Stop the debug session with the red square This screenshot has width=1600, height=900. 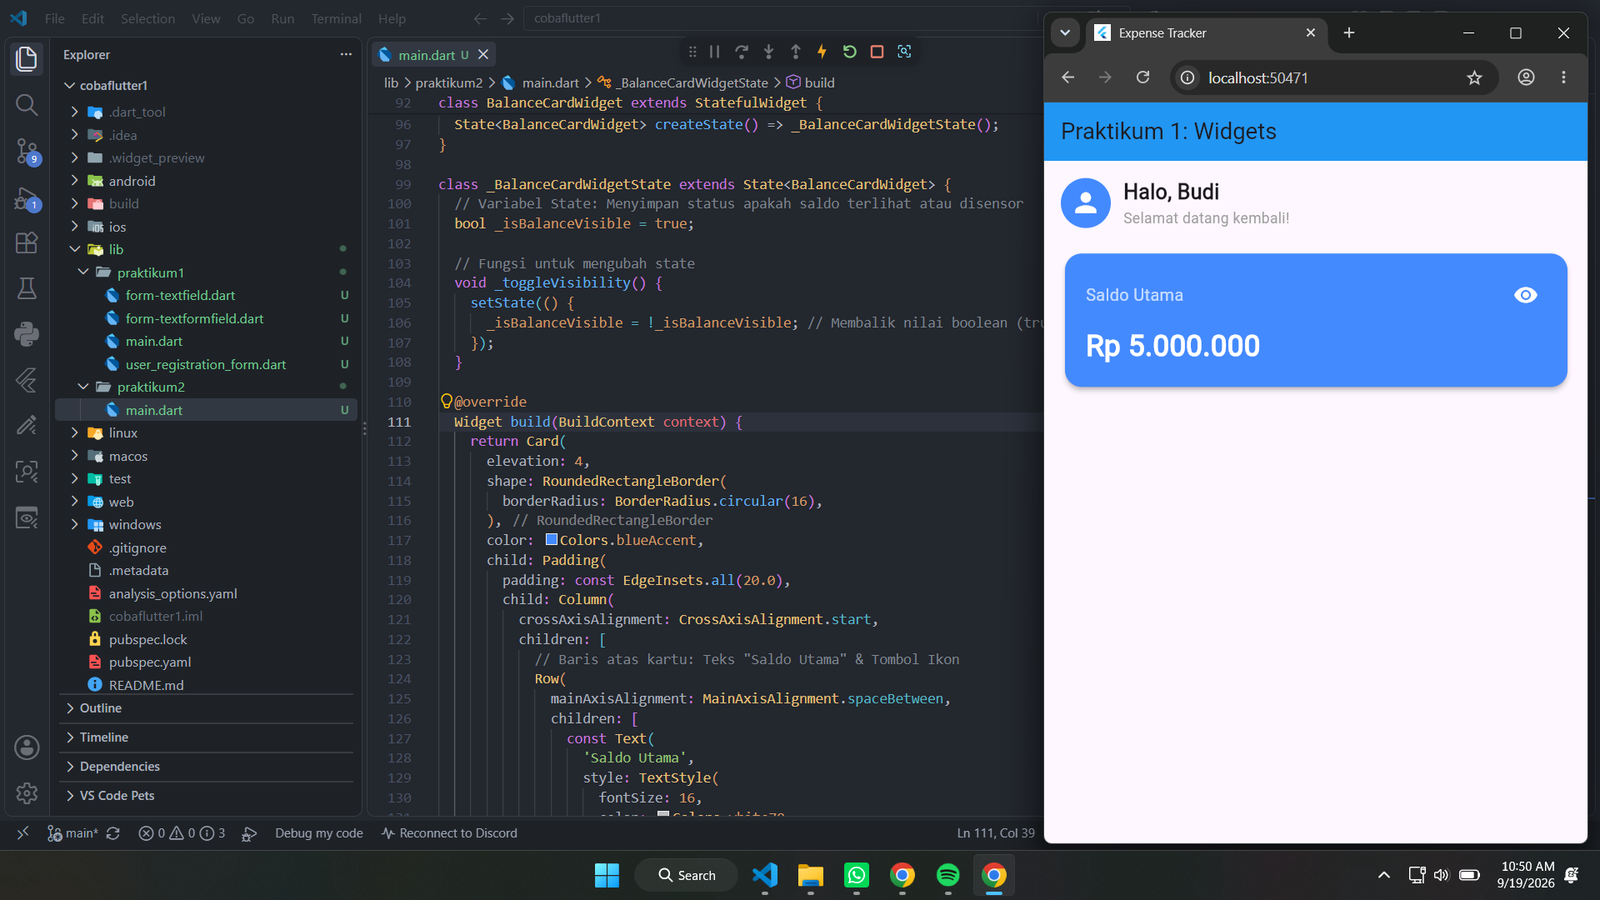coord(877,52)
